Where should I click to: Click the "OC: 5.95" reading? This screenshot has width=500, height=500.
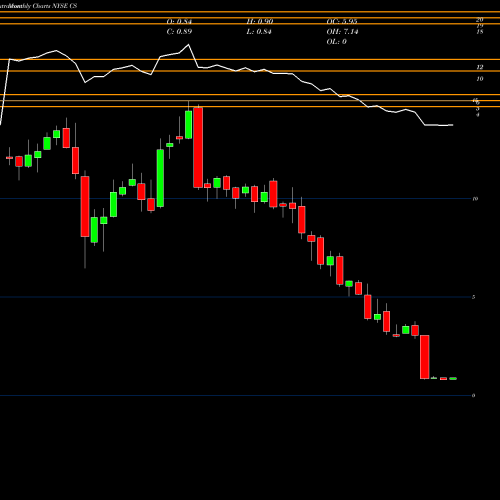pyautogui.click(x=342, y=22)
